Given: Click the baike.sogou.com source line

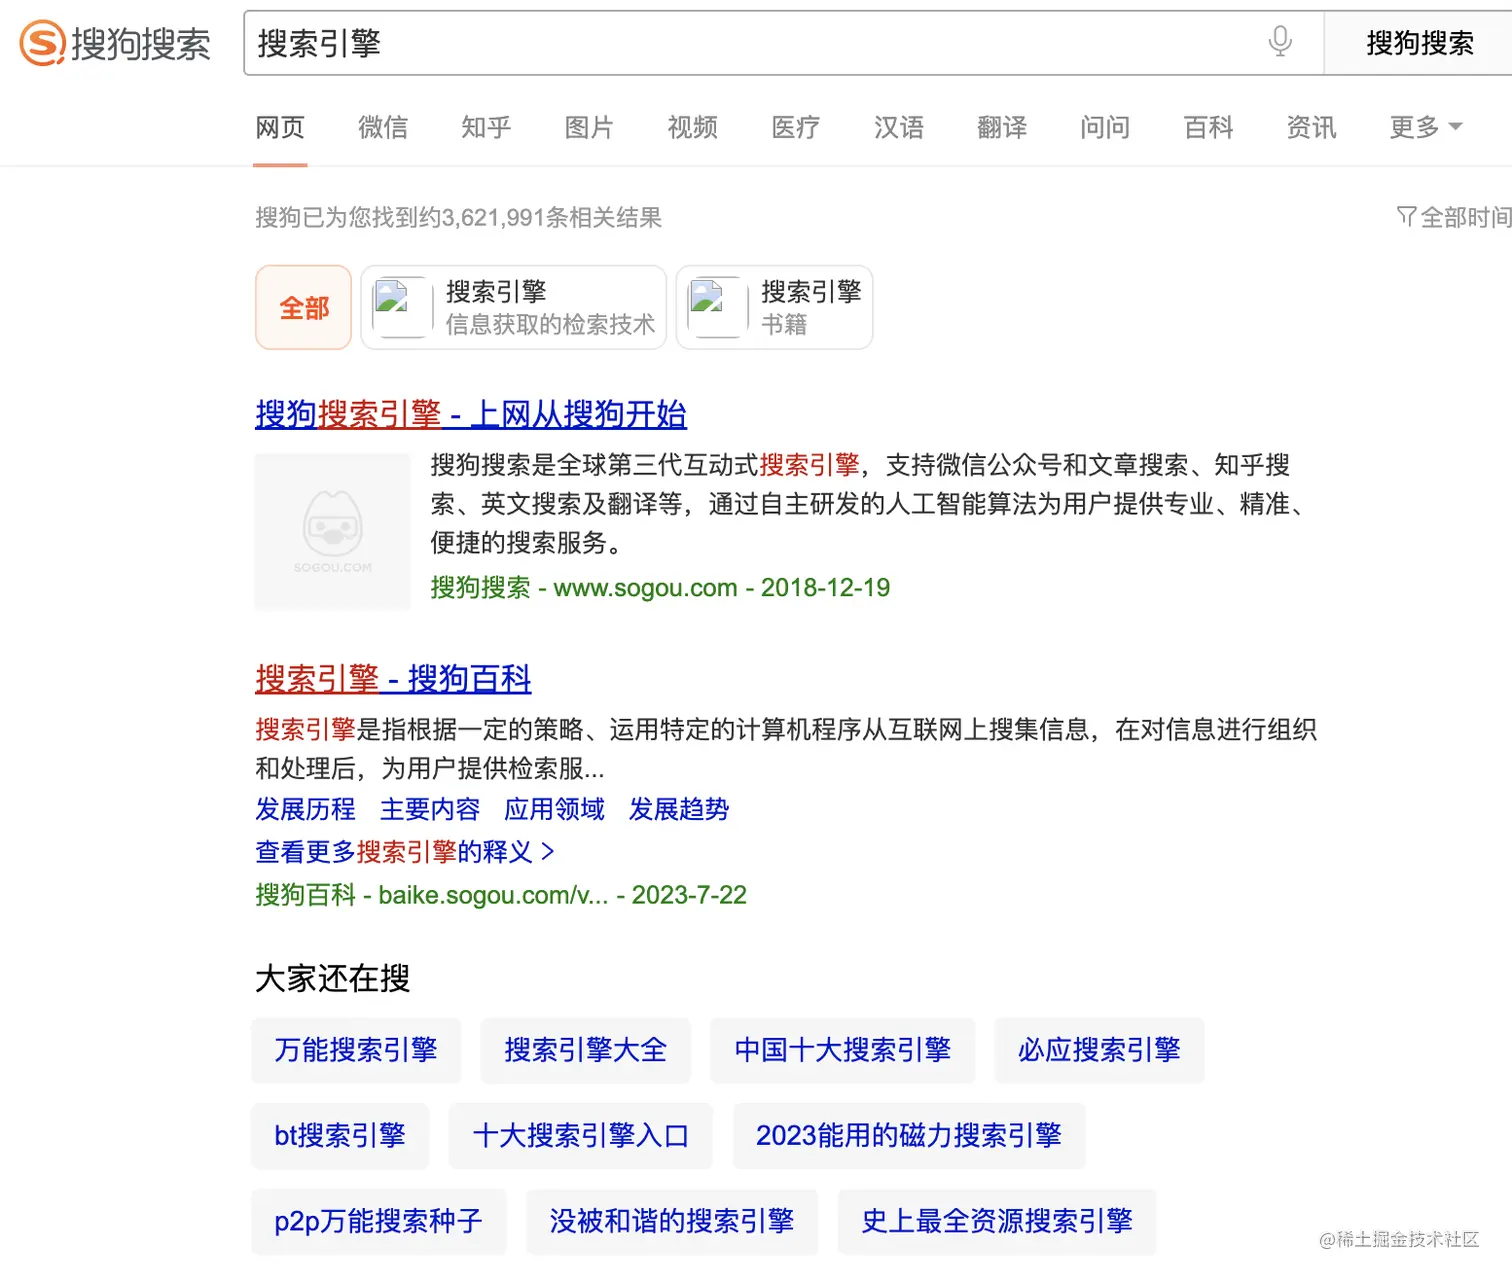Looking at the screenshot, I should 501,894.
